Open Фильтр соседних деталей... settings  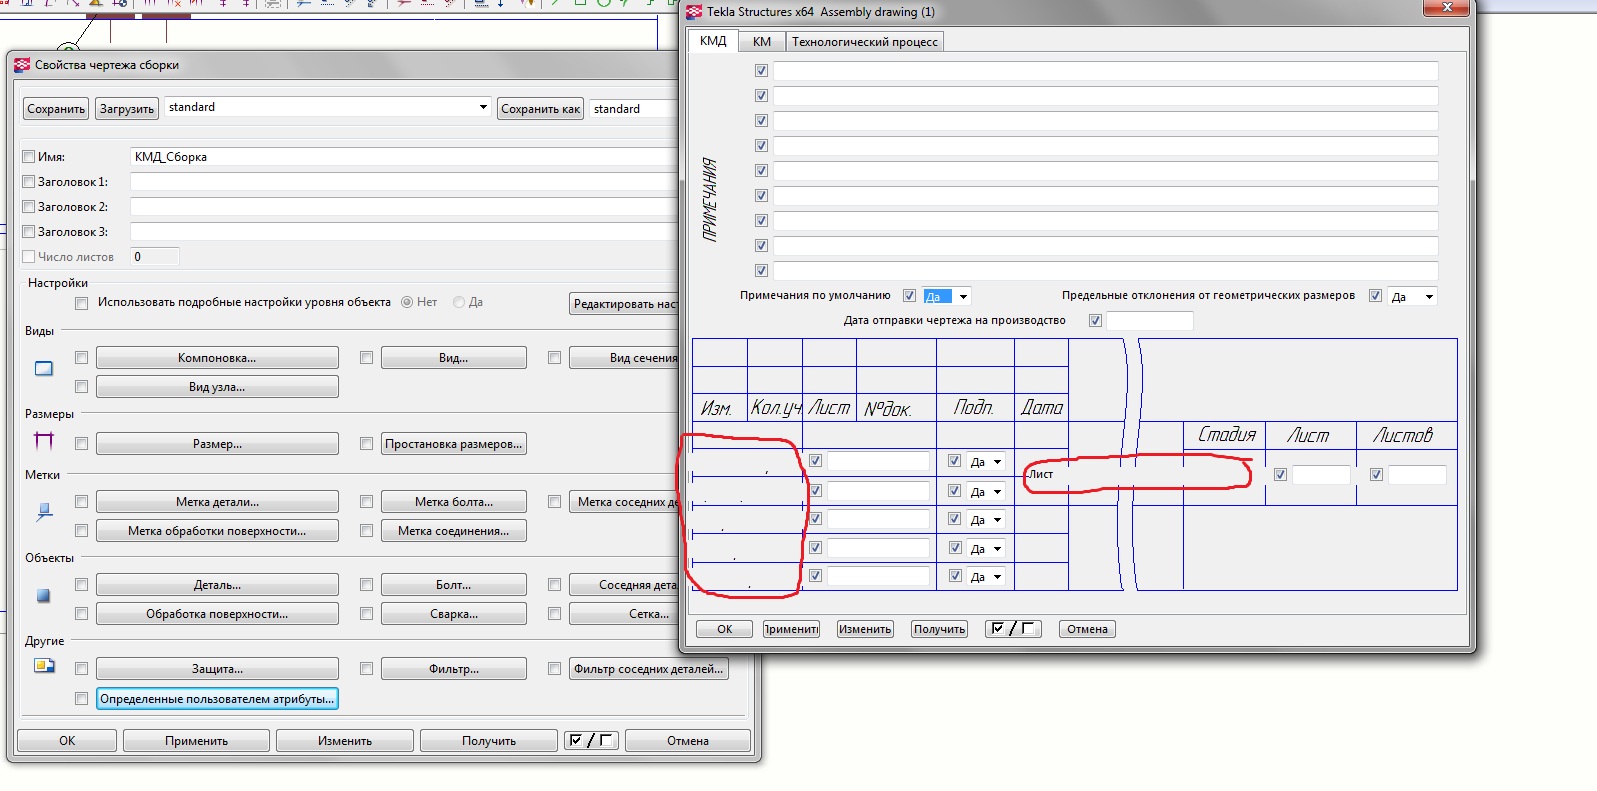tap(649, 669)
